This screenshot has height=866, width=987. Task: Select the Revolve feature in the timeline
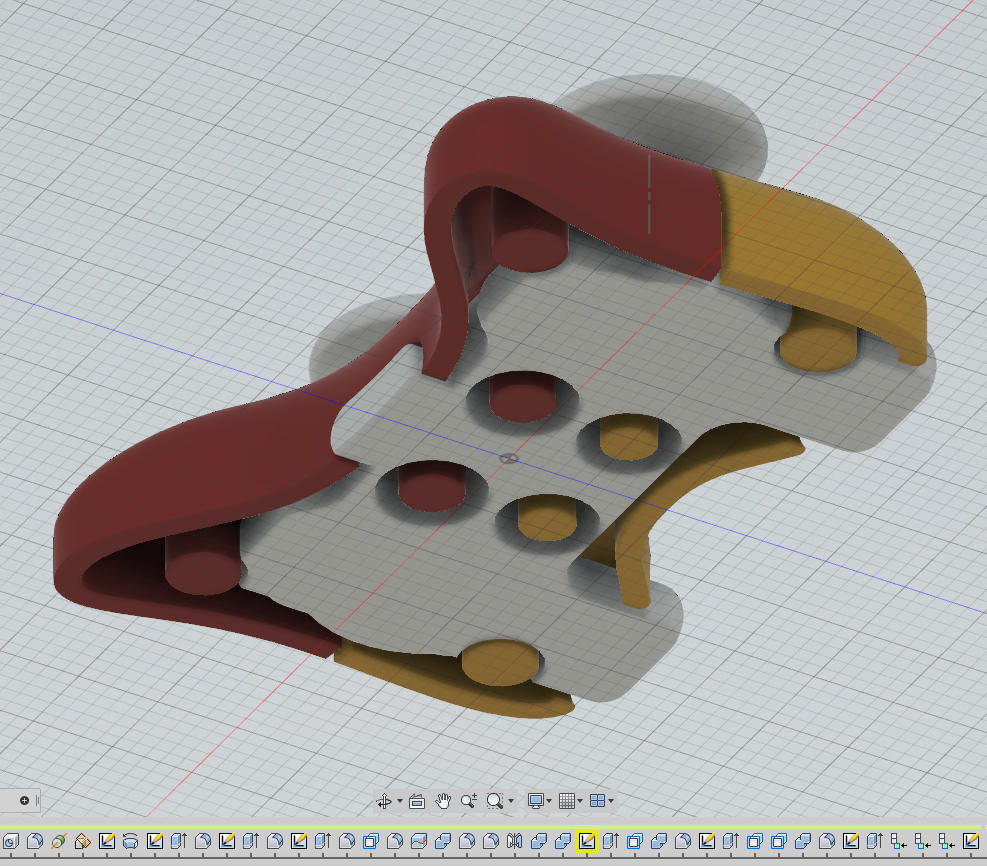point(130,841)
